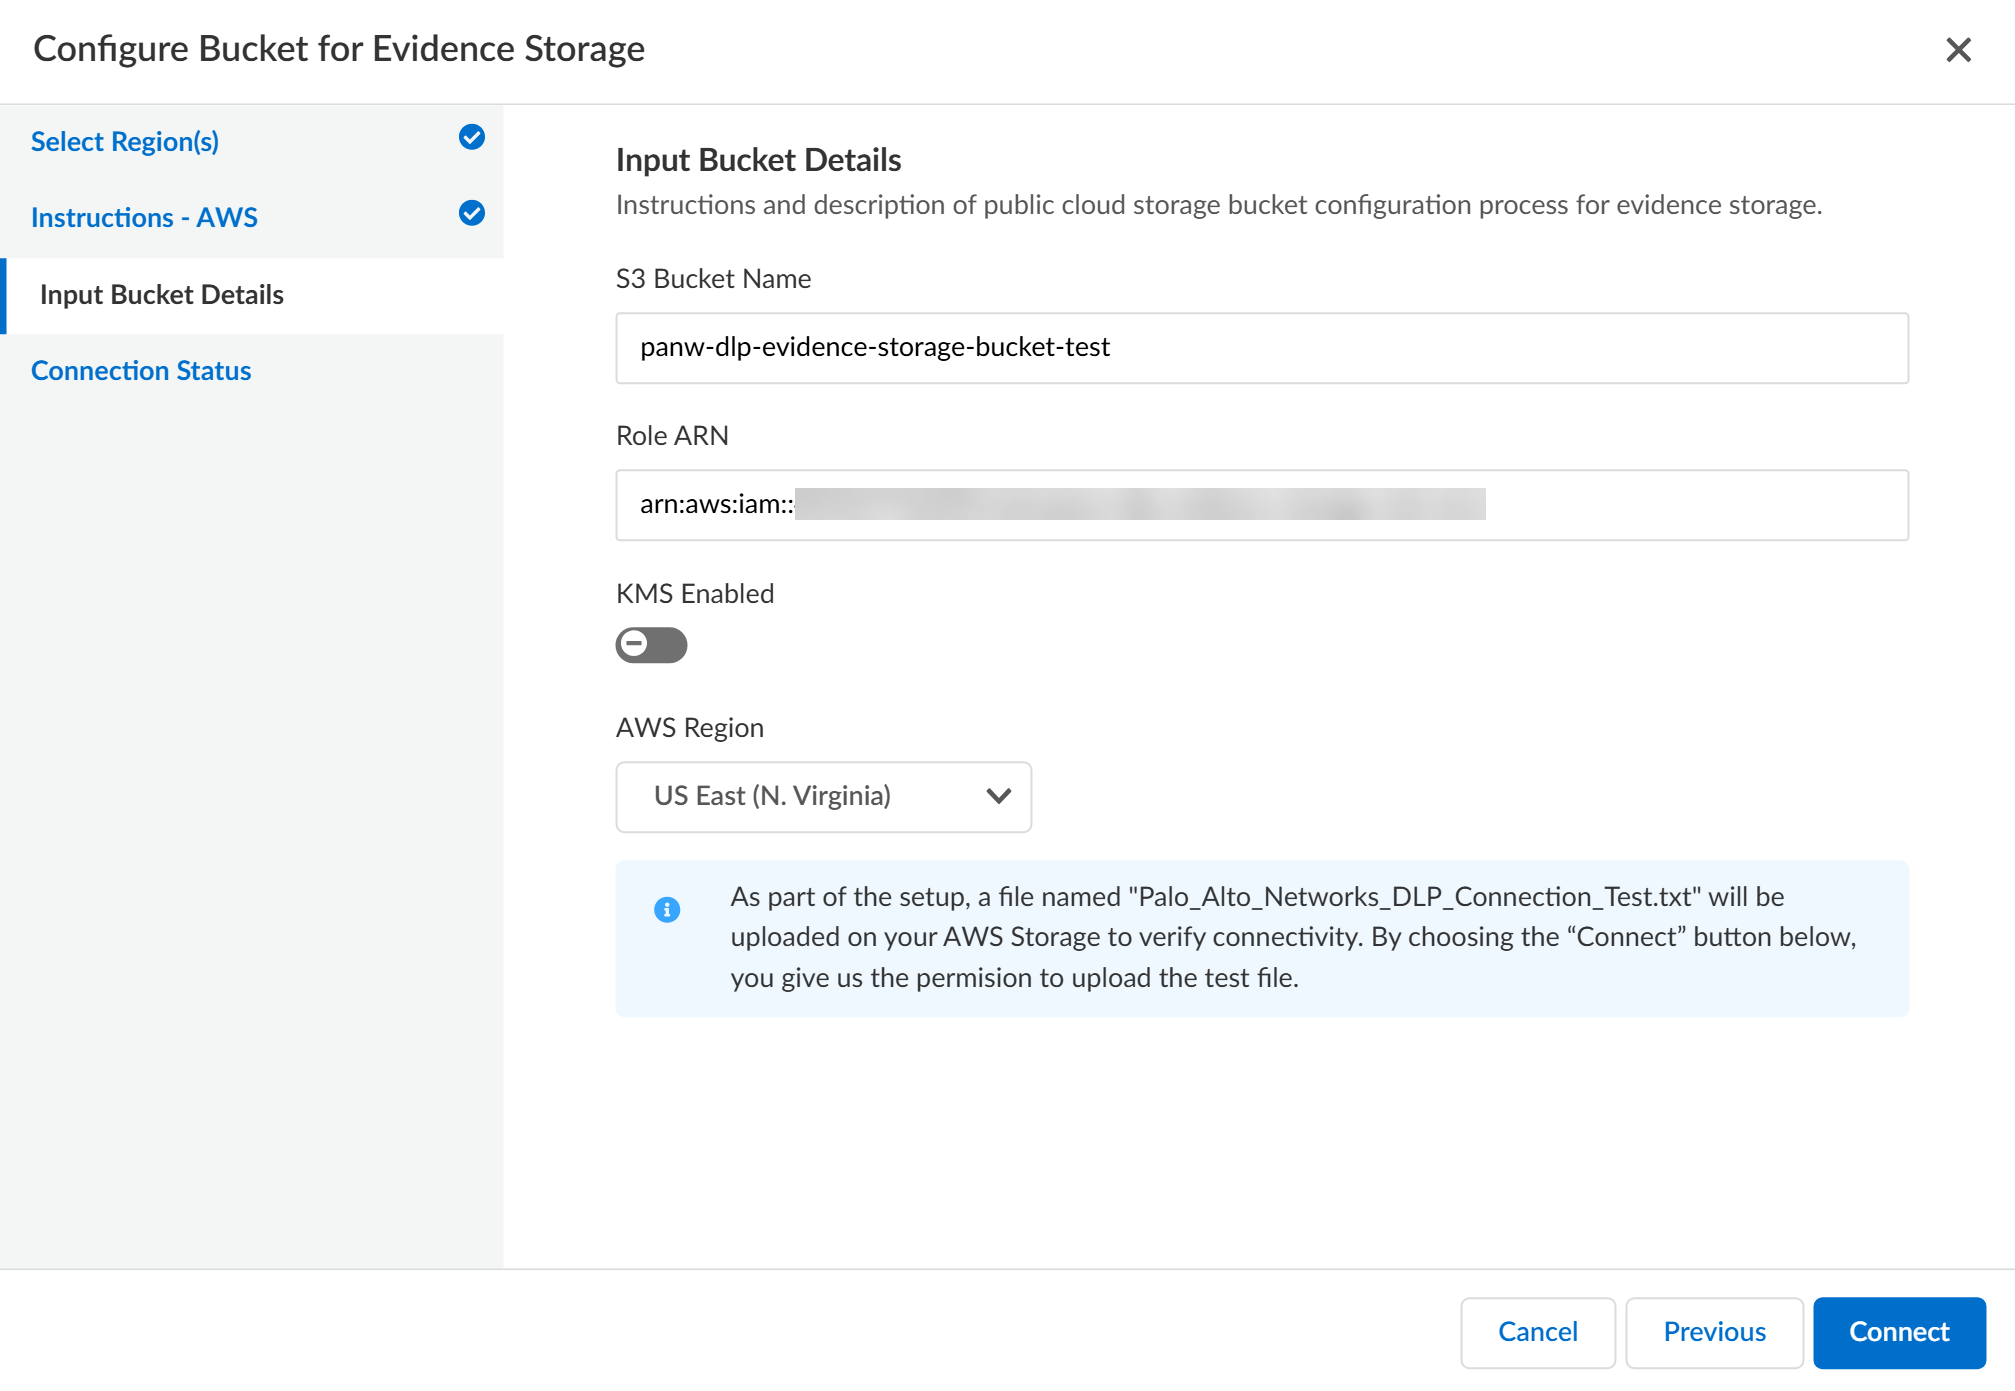
Task: Click into the S3 Bucket Name field
Action: 1260,348
